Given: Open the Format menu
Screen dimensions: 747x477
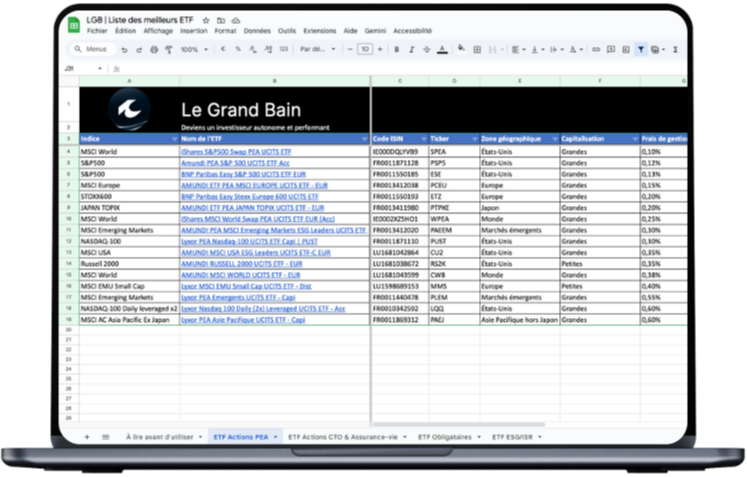Looking at the screenshot, I should (x=225, y=30).
